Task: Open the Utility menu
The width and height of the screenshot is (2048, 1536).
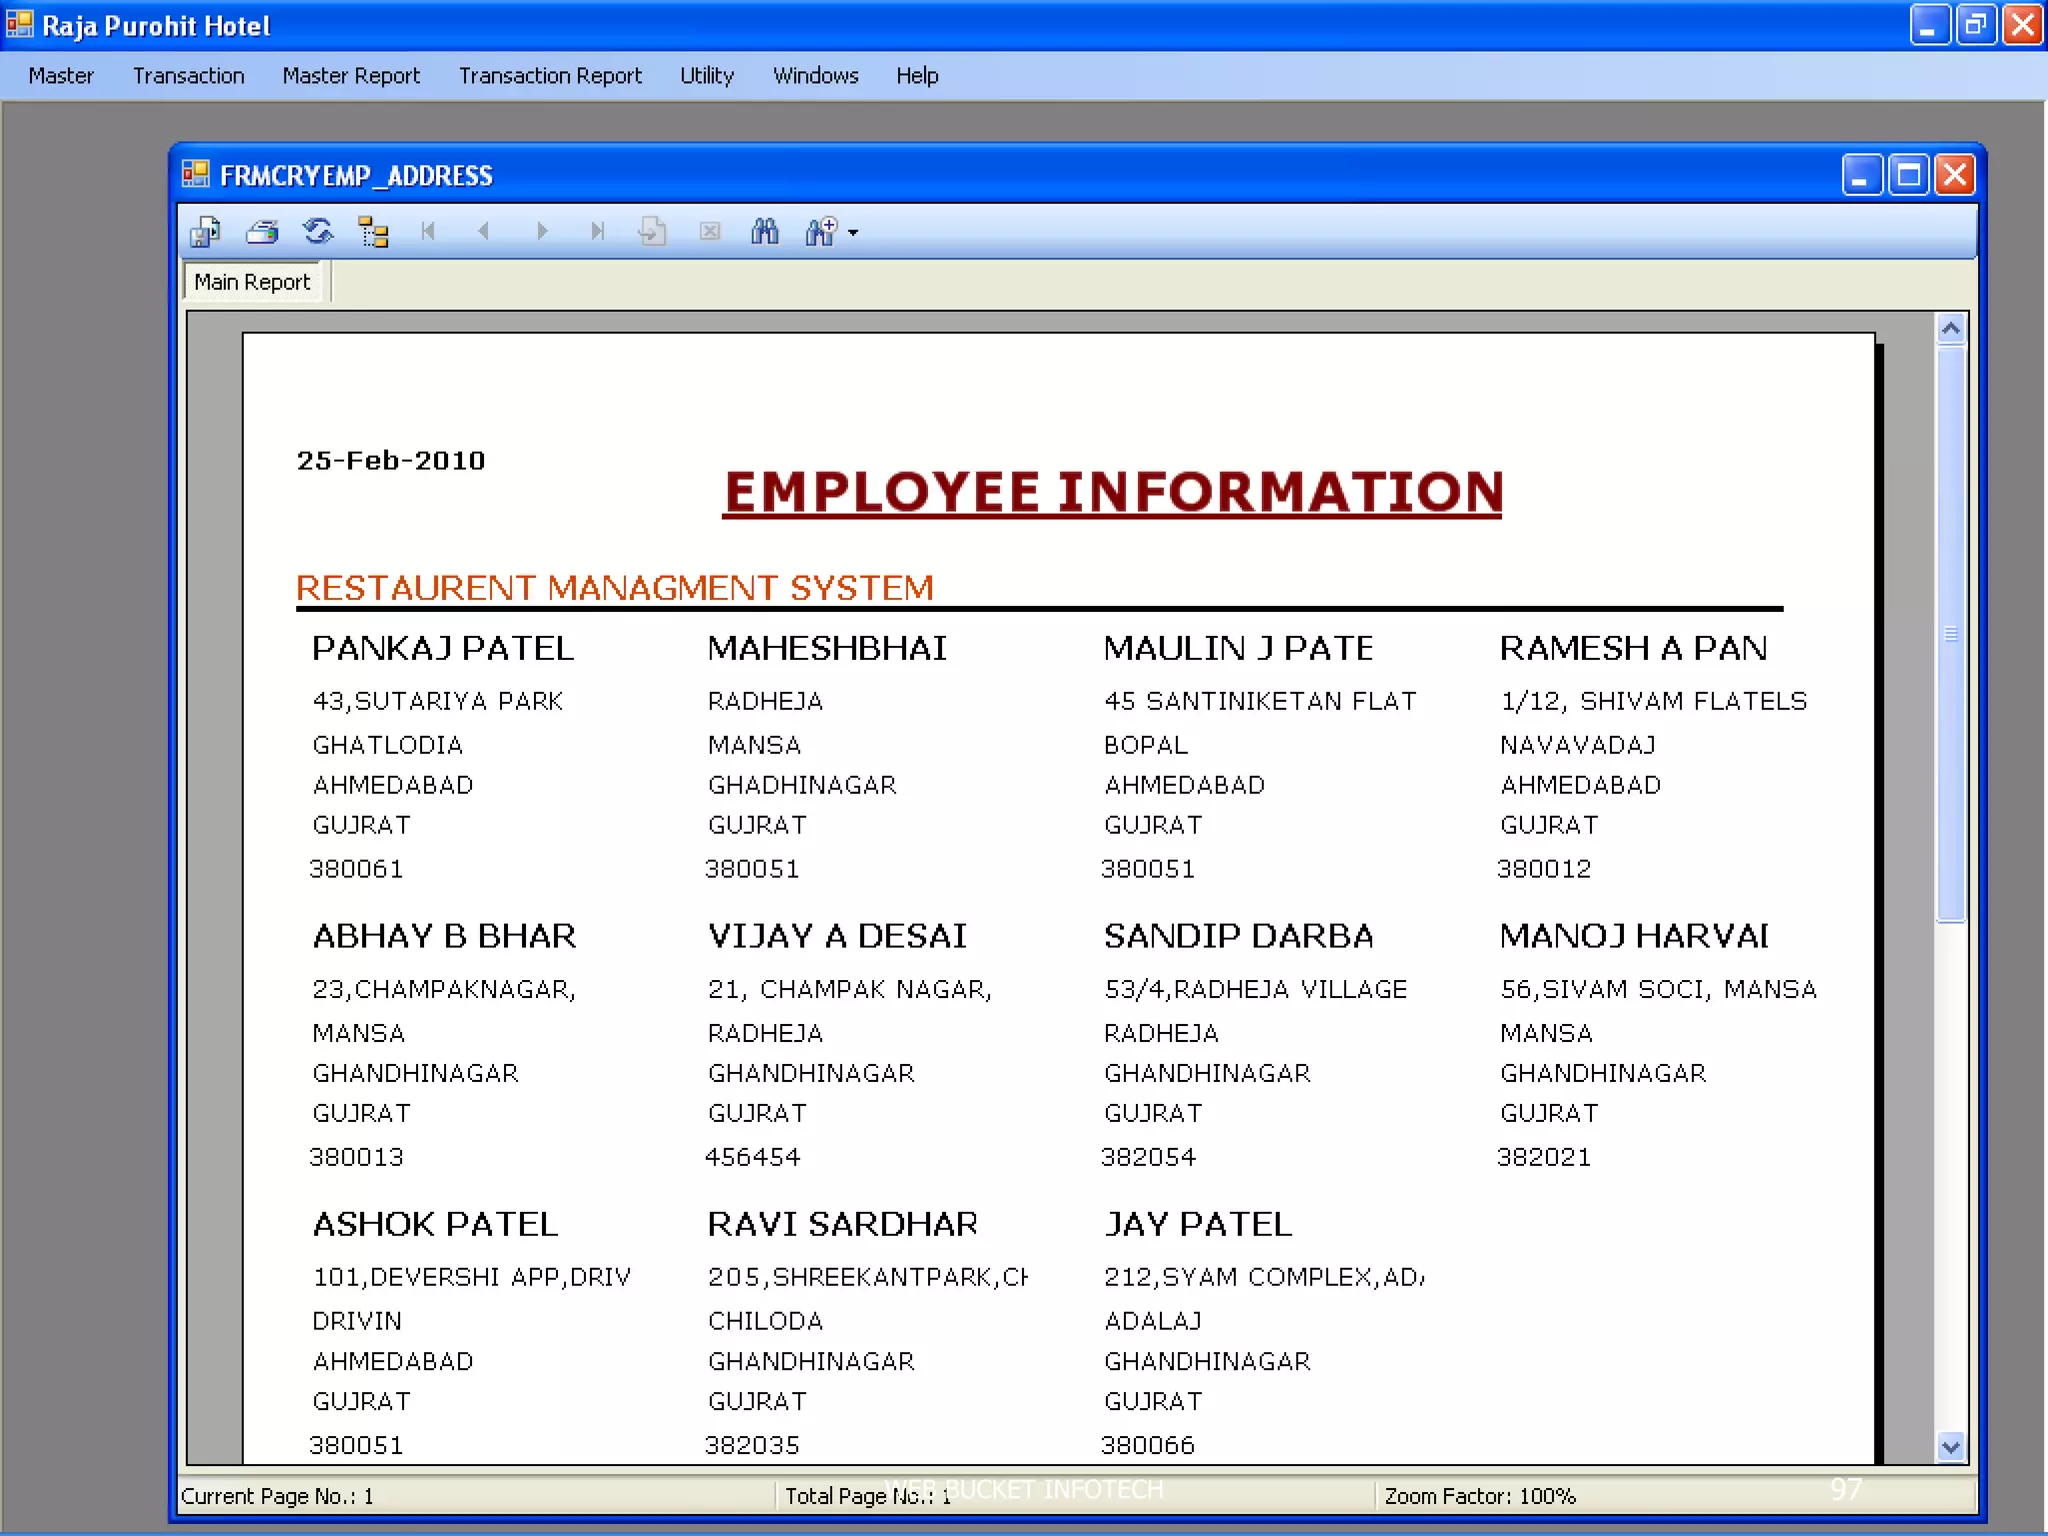Action: click(707, 76)
